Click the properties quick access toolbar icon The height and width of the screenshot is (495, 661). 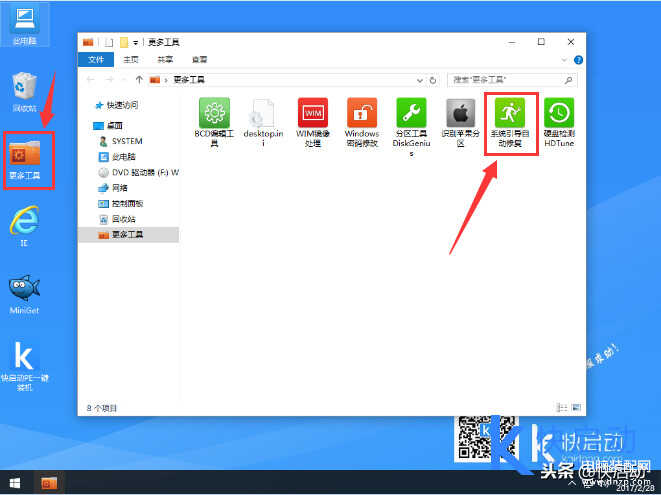pyautogui.click(x=109, y=42)
